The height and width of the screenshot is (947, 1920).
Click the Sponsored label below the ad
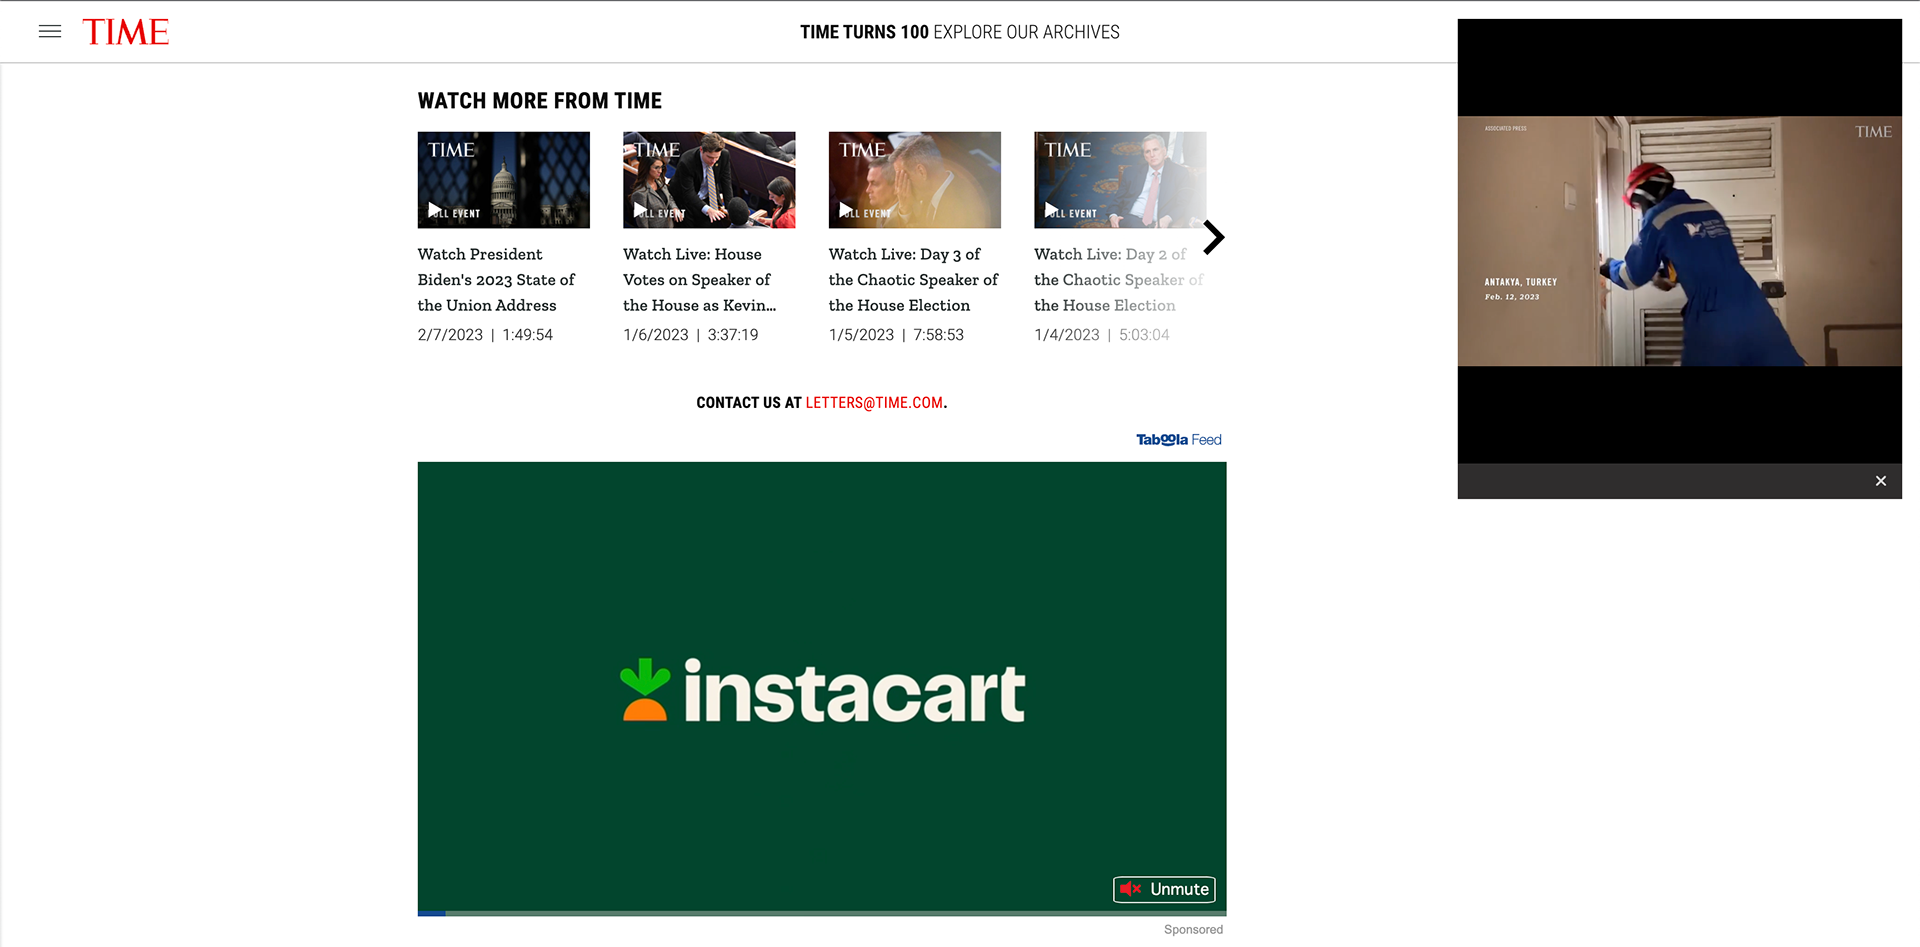click(1193, 930)
